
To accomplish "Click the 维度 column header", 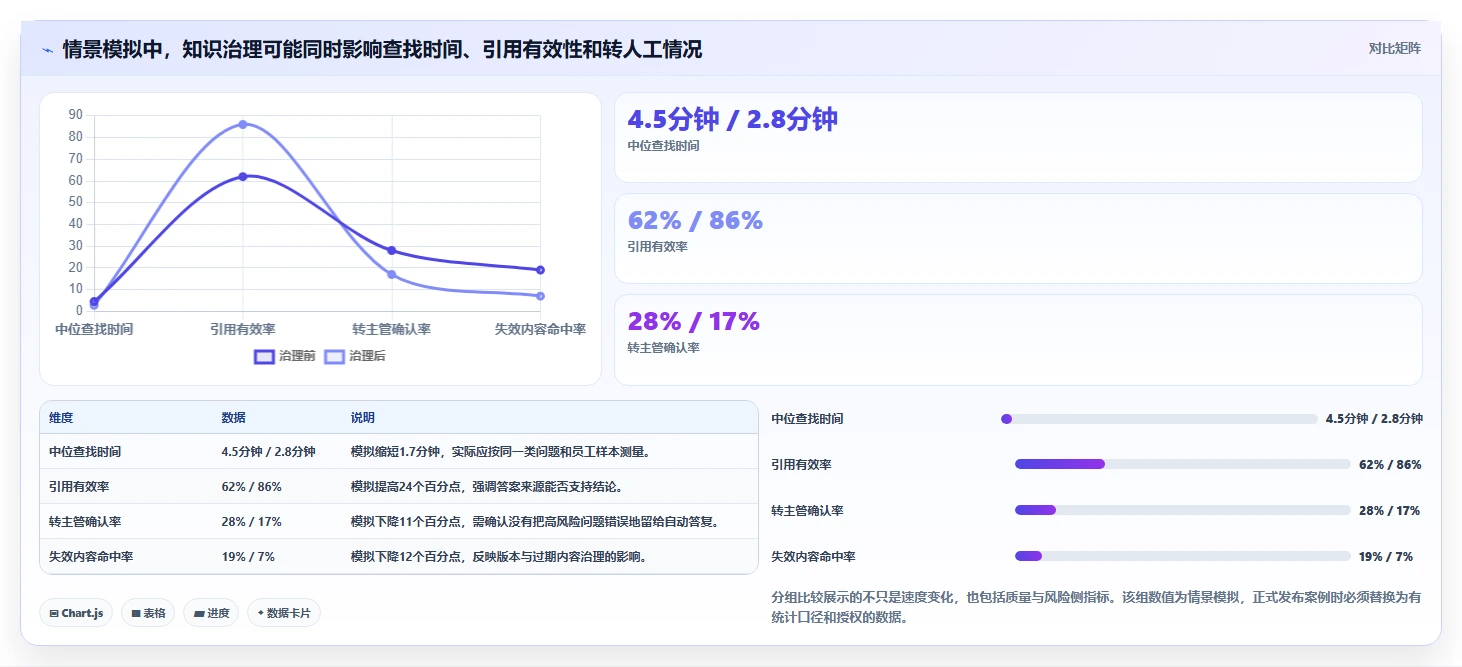I will [61, 418].
